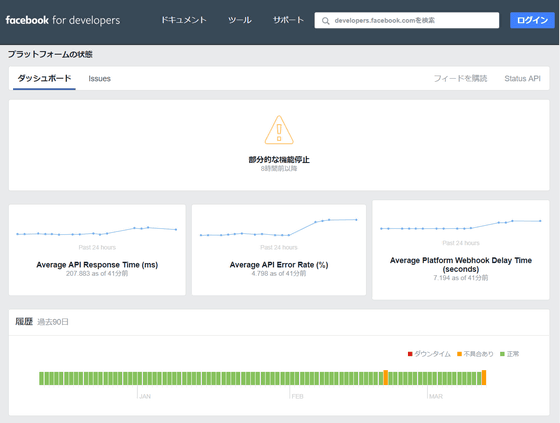Click the 過去90日 label
Image resolution: width=560 pixels, height=423 pixels.
click(x=53, y=322)
